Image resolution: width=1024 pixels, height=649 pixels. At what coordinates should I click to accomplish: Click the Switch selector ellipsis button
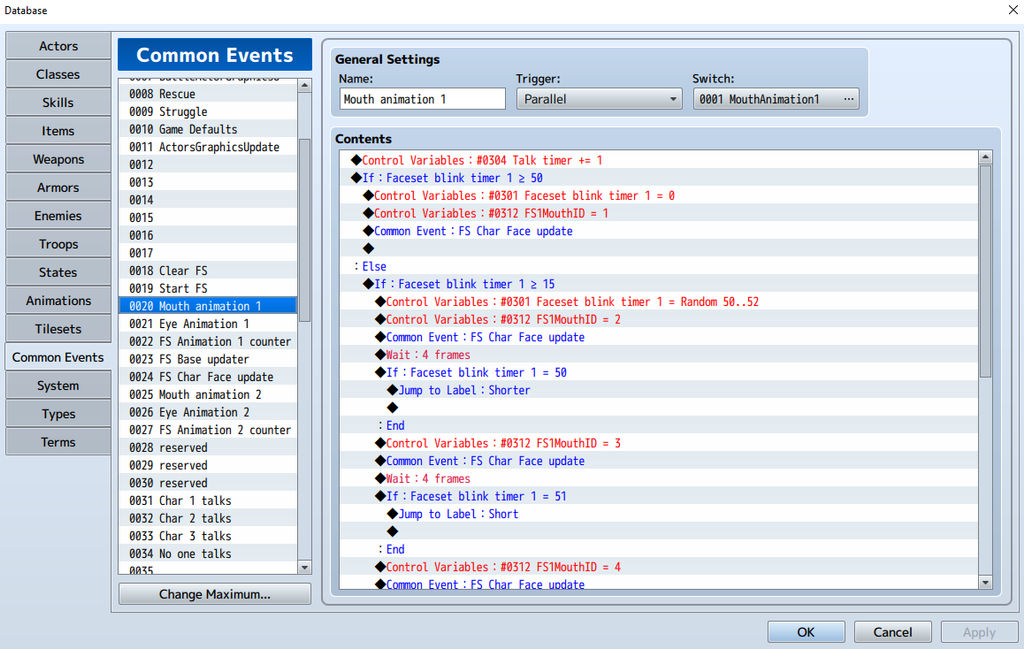pos(849,99)
